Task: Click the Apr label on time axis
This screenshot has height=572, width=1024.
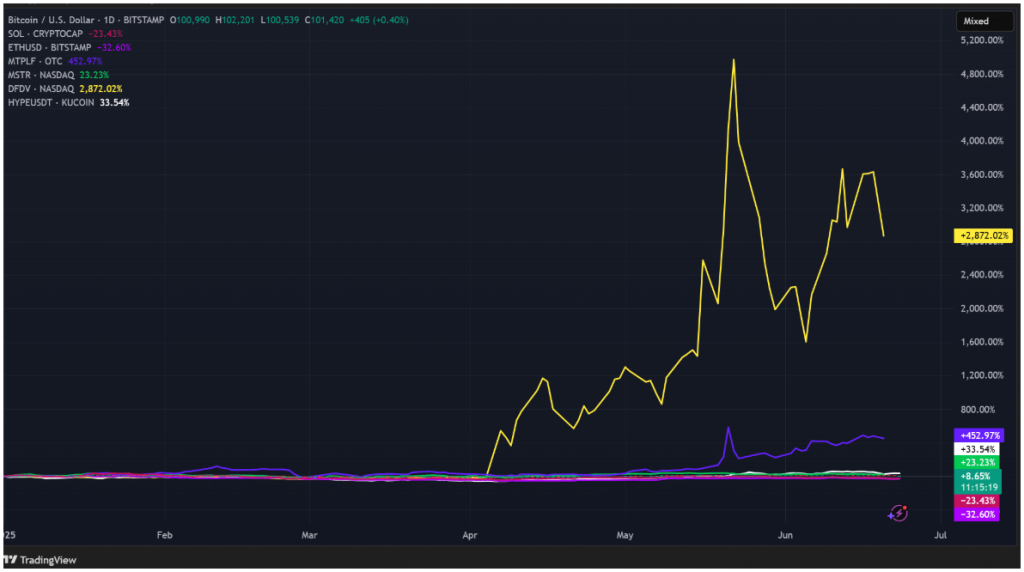Action: [470, 536]
